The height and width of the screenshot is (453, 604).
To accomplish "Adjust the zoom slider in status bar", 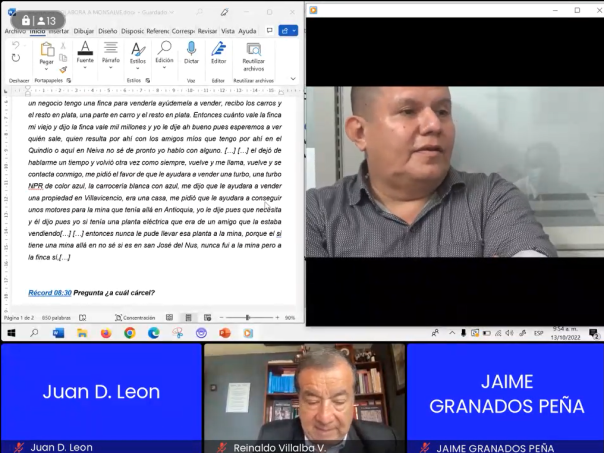I will click(250, 317).
